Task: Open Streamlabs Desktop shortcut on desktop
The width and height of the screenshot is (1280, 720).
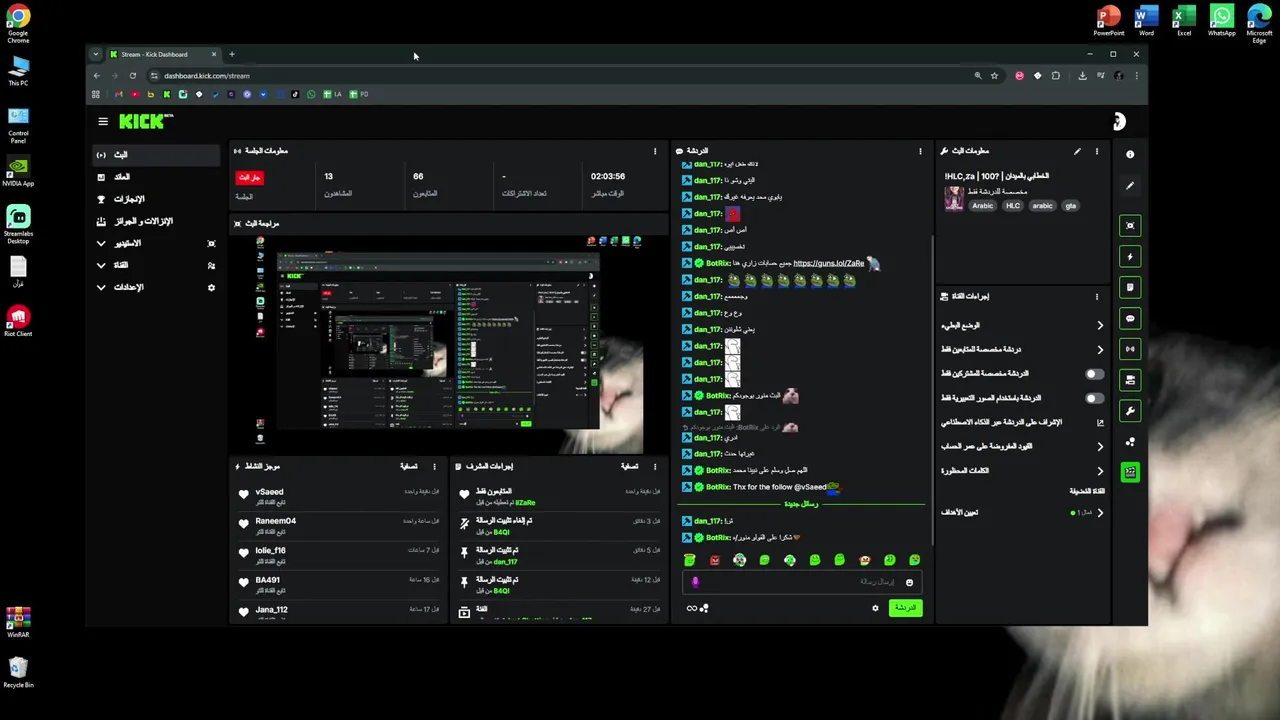Action: [18, 224]
